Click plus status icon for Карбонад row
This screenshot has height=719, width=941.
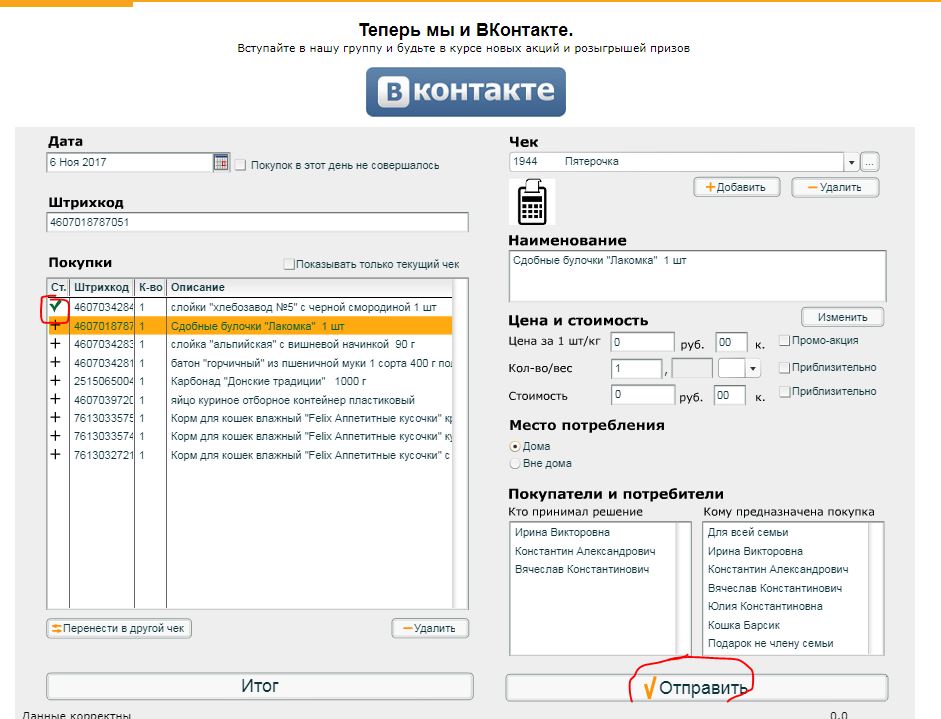tap(55, 381)
